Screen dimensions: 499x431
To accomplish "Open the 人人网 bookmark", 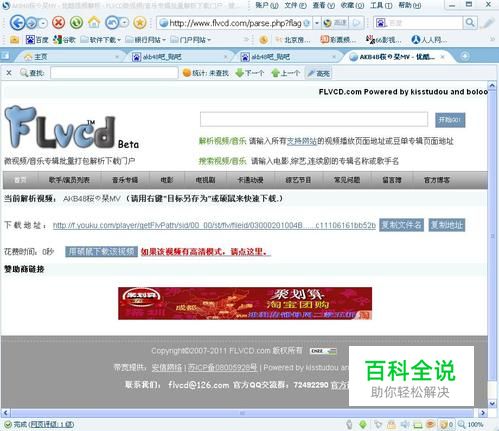I will click(428, 40).
